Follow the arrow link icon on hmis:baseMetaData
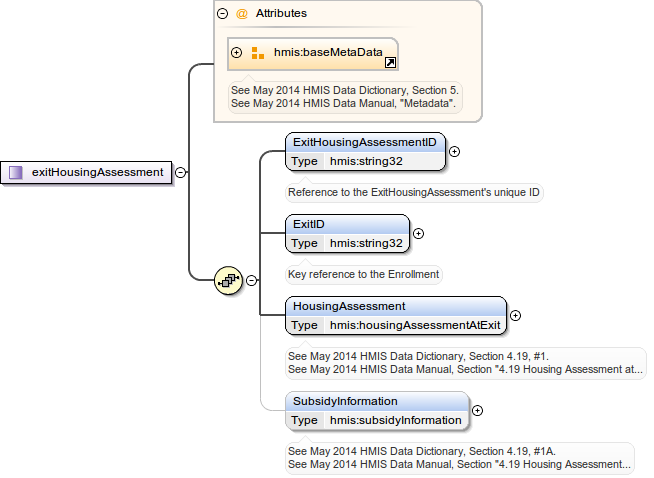The width and height of the screenshot is (654, 478). [x=389, y=62]
